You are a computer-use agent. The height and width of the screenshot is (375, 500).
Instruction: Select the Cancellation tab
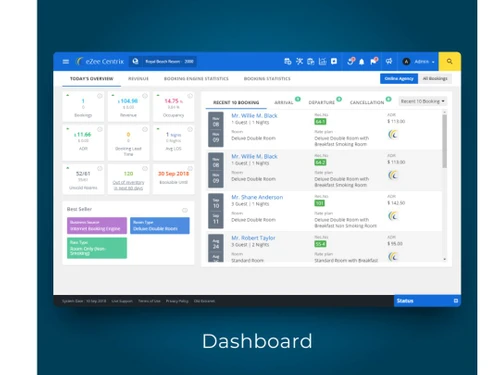pos(367,102)
